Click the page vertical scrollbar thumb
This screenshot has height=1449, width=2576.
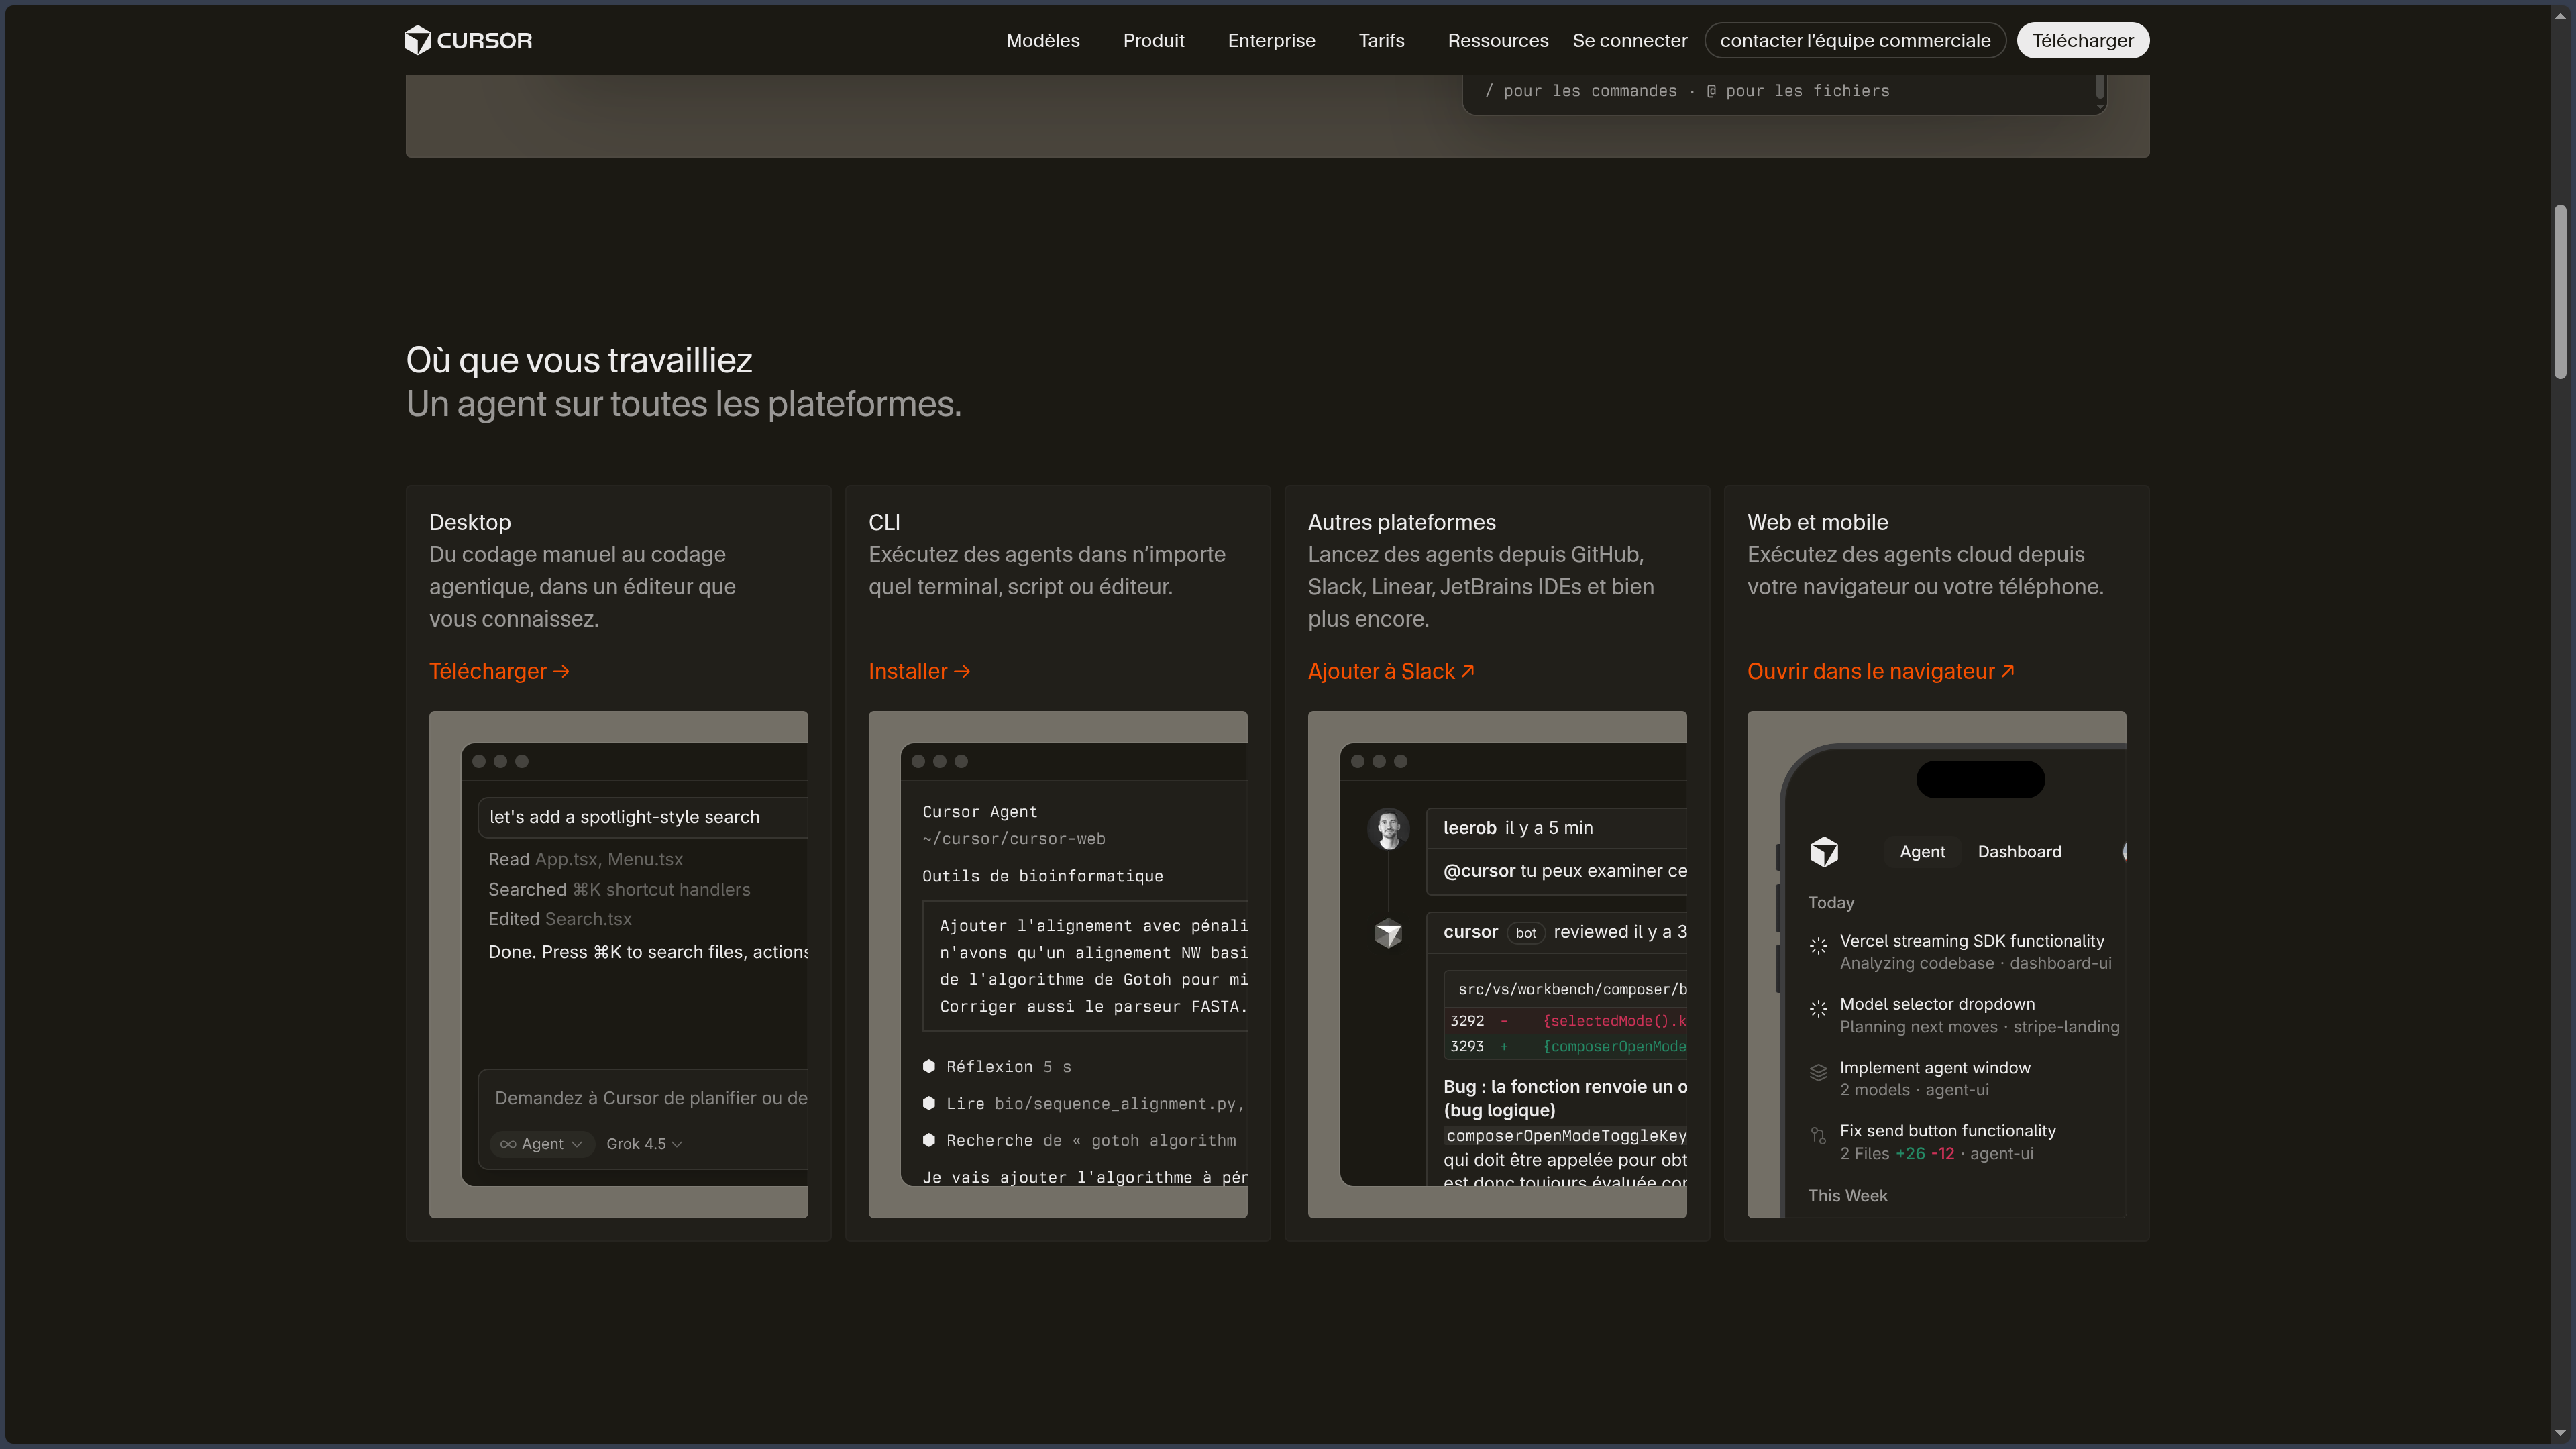(x=2560, y=291)
